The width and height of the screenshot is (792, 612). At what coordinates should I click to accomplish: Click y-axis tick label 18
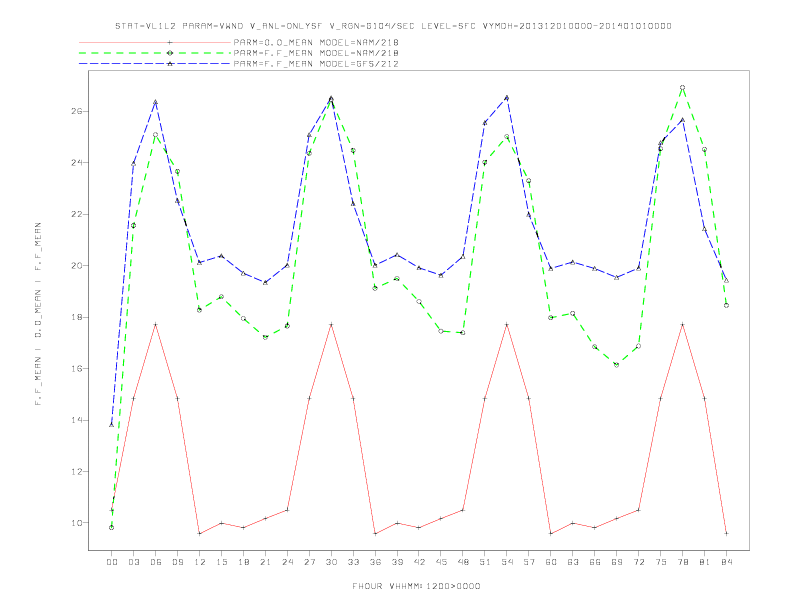77,317
